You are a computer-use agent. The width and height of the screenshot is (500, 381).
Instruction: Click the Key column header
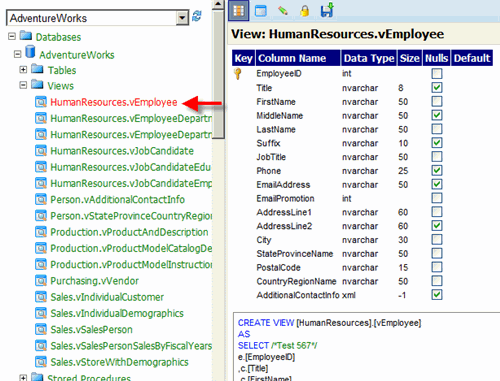click(244, 58)
